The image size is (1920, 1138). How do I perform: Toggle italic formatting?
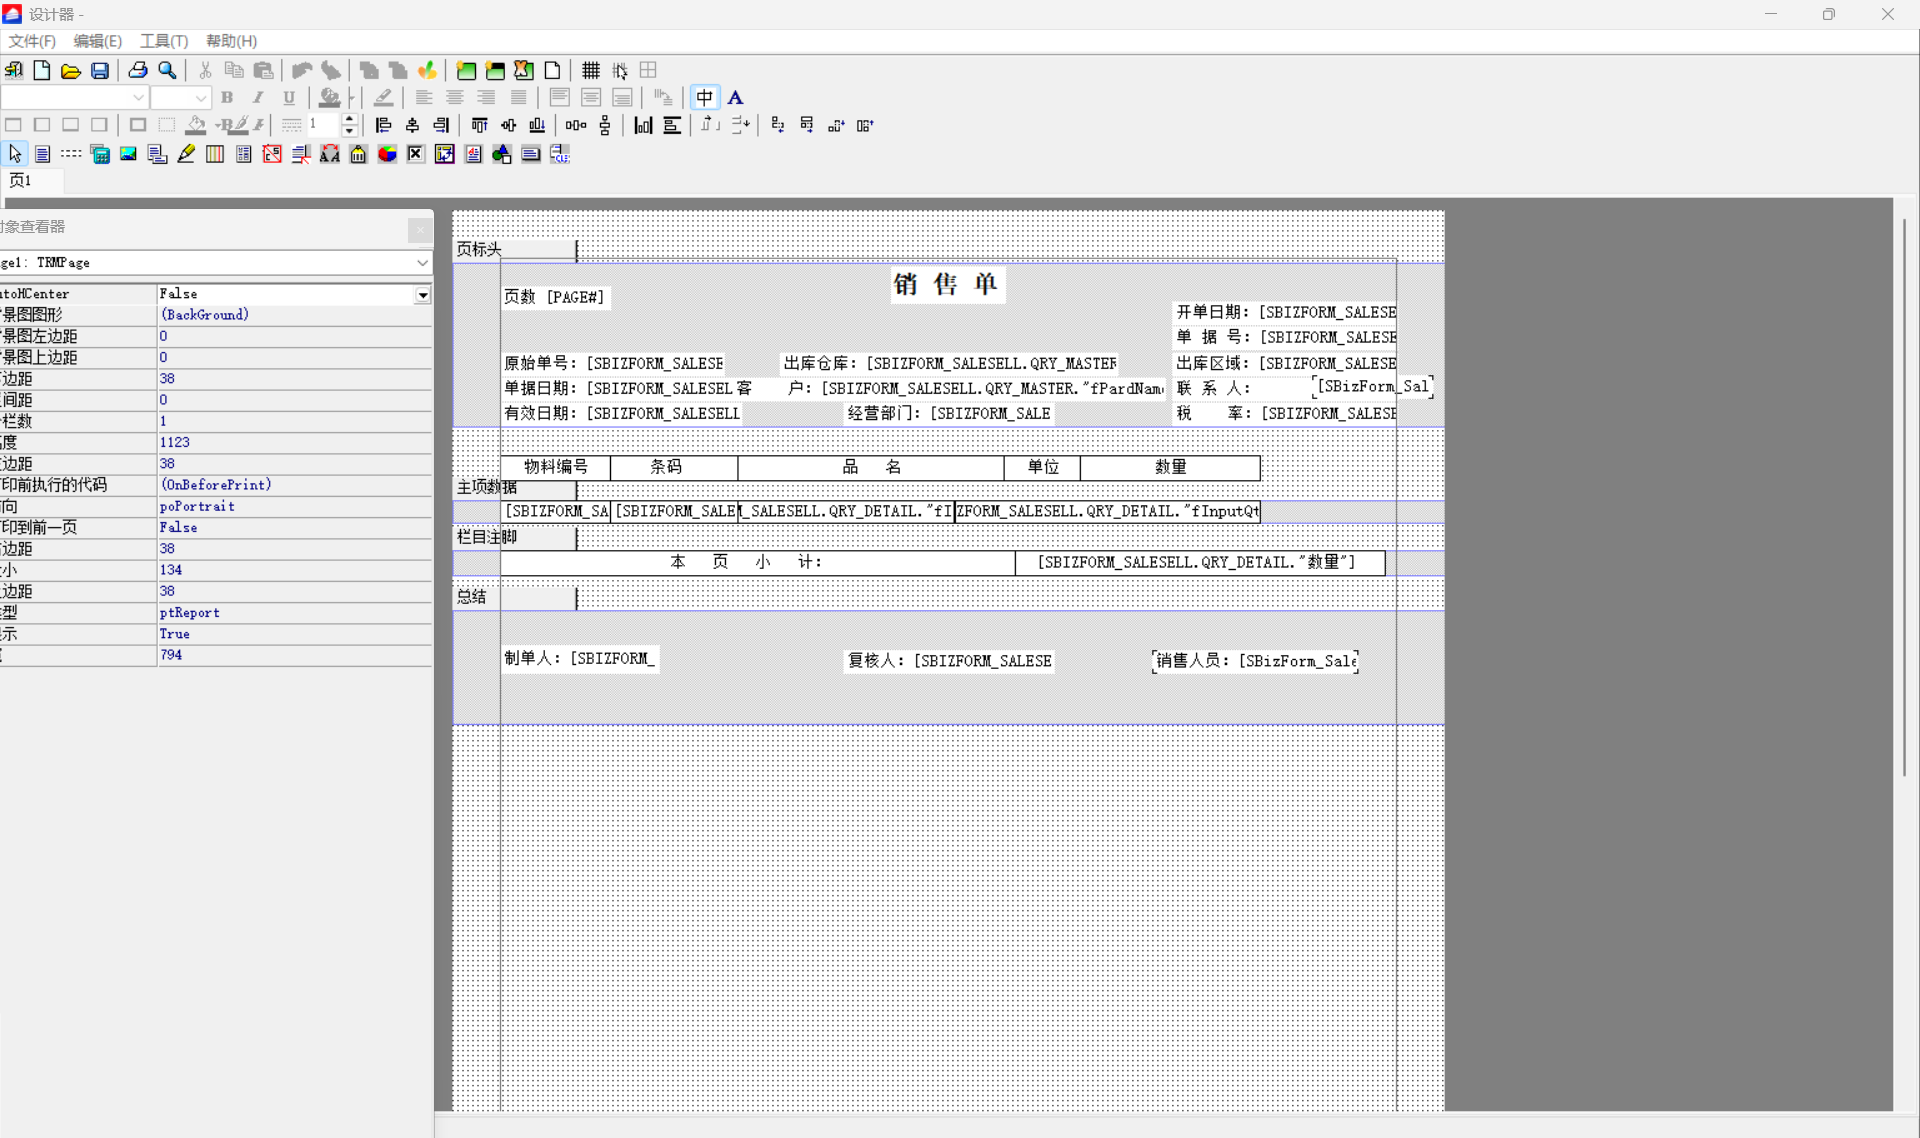point(258,97)
